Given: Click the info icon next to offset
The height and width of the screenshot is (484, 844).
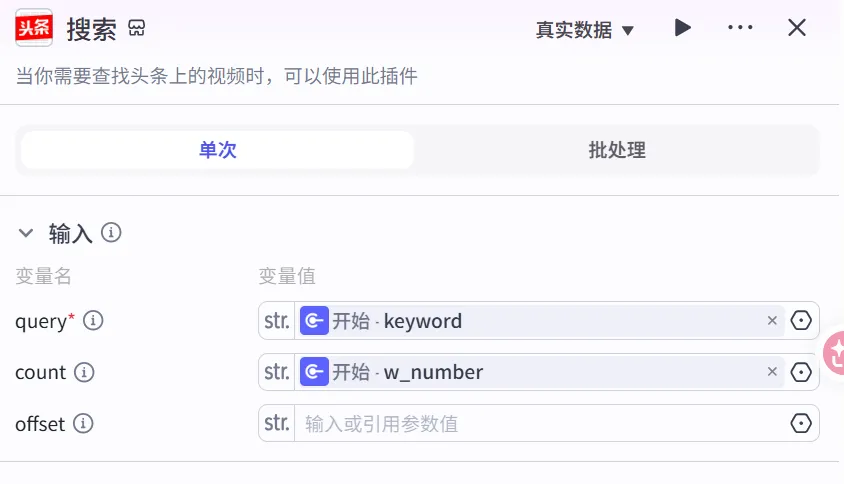Looking at the screenshot, I should [x=83, y=424].
